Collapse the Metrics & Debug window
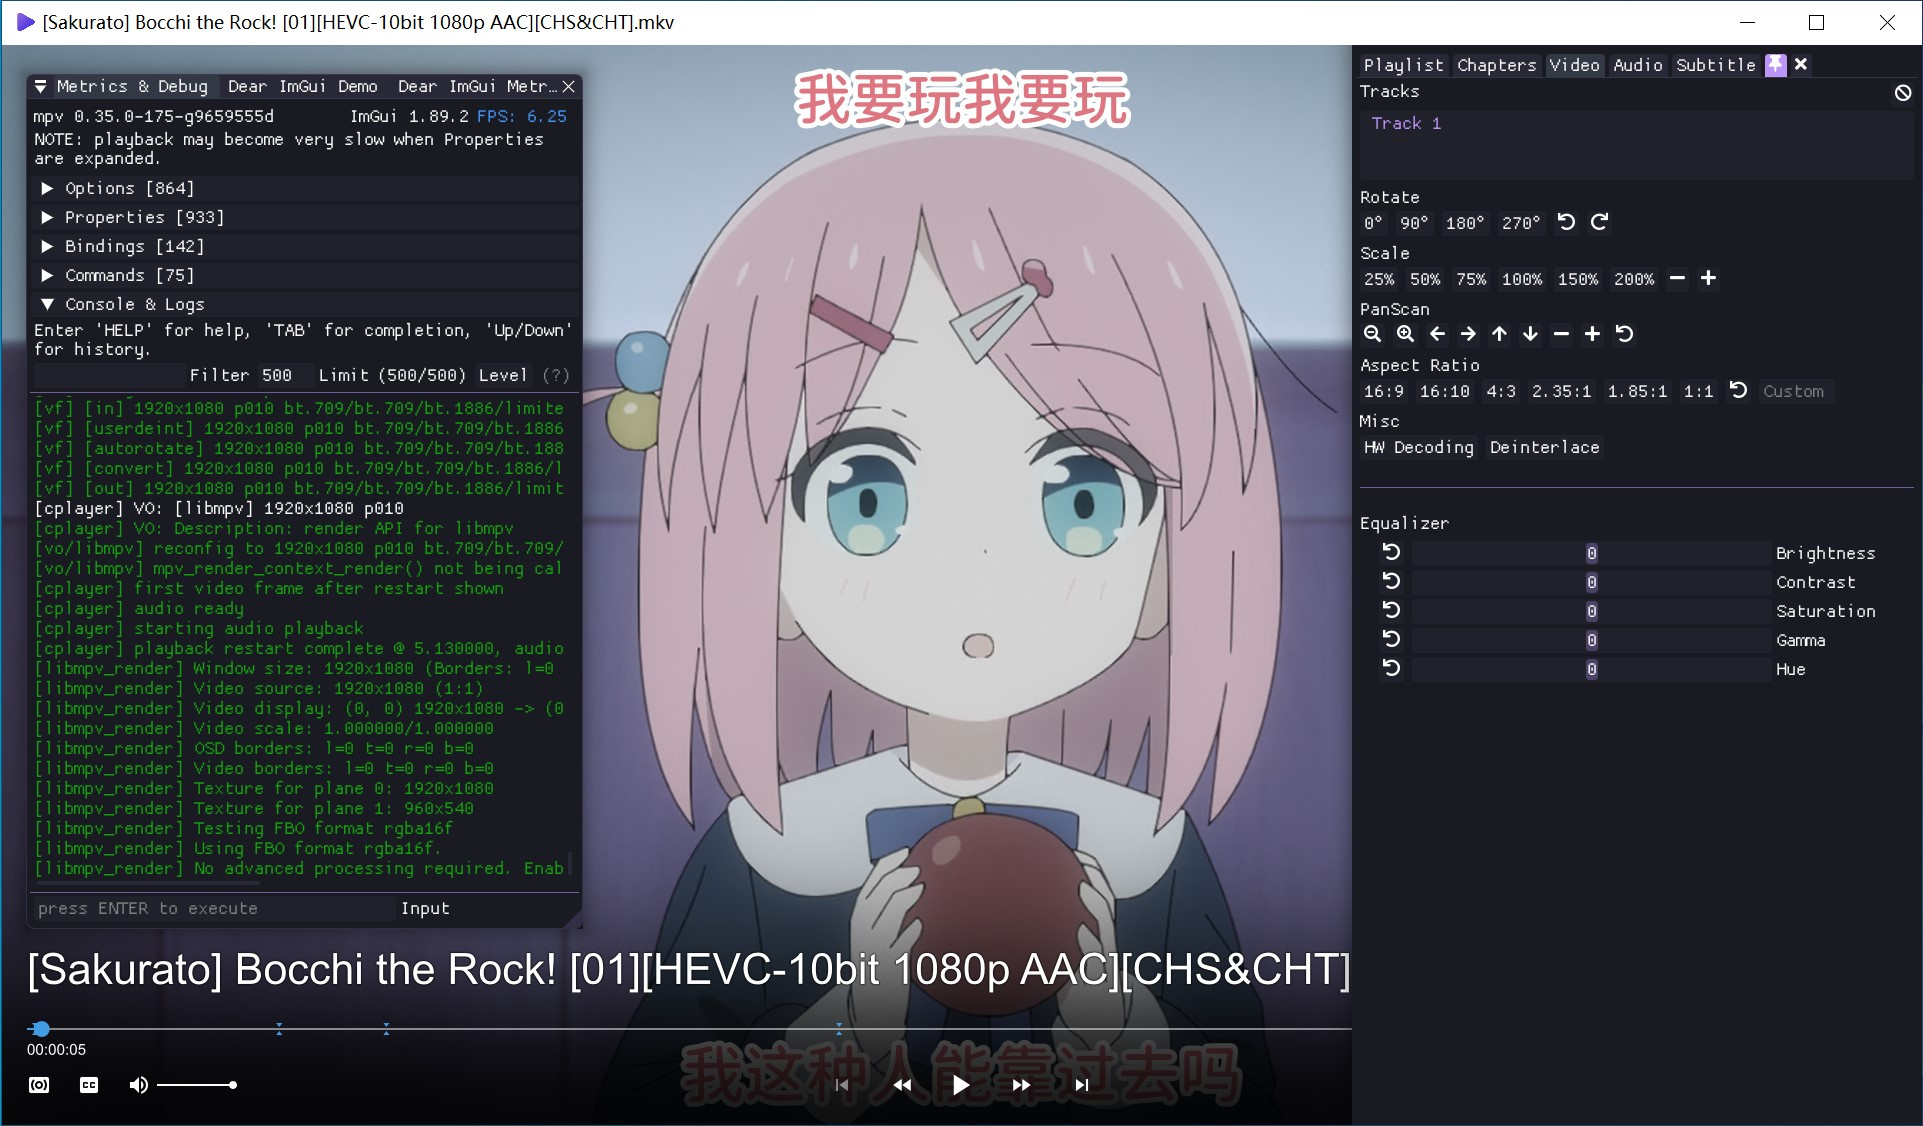The image size is (1923, 1126). tap(41, 87)
